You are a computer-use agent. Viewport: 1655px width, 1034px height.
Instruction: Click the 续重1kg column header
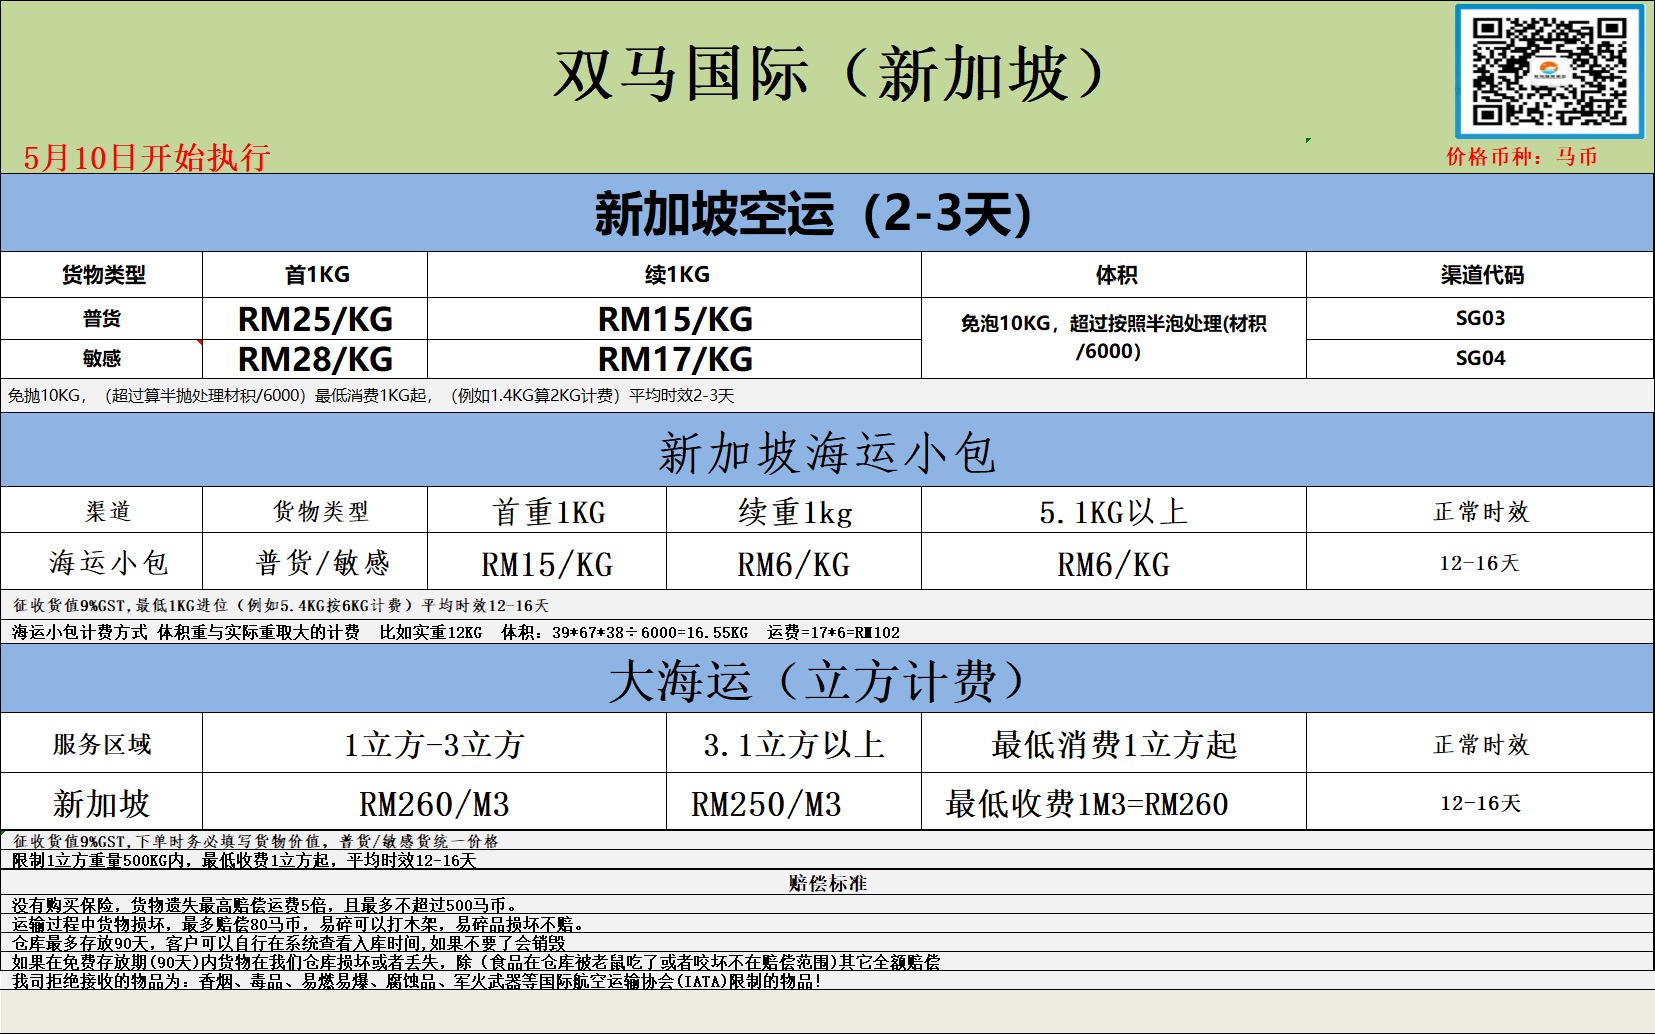[794, 511]
